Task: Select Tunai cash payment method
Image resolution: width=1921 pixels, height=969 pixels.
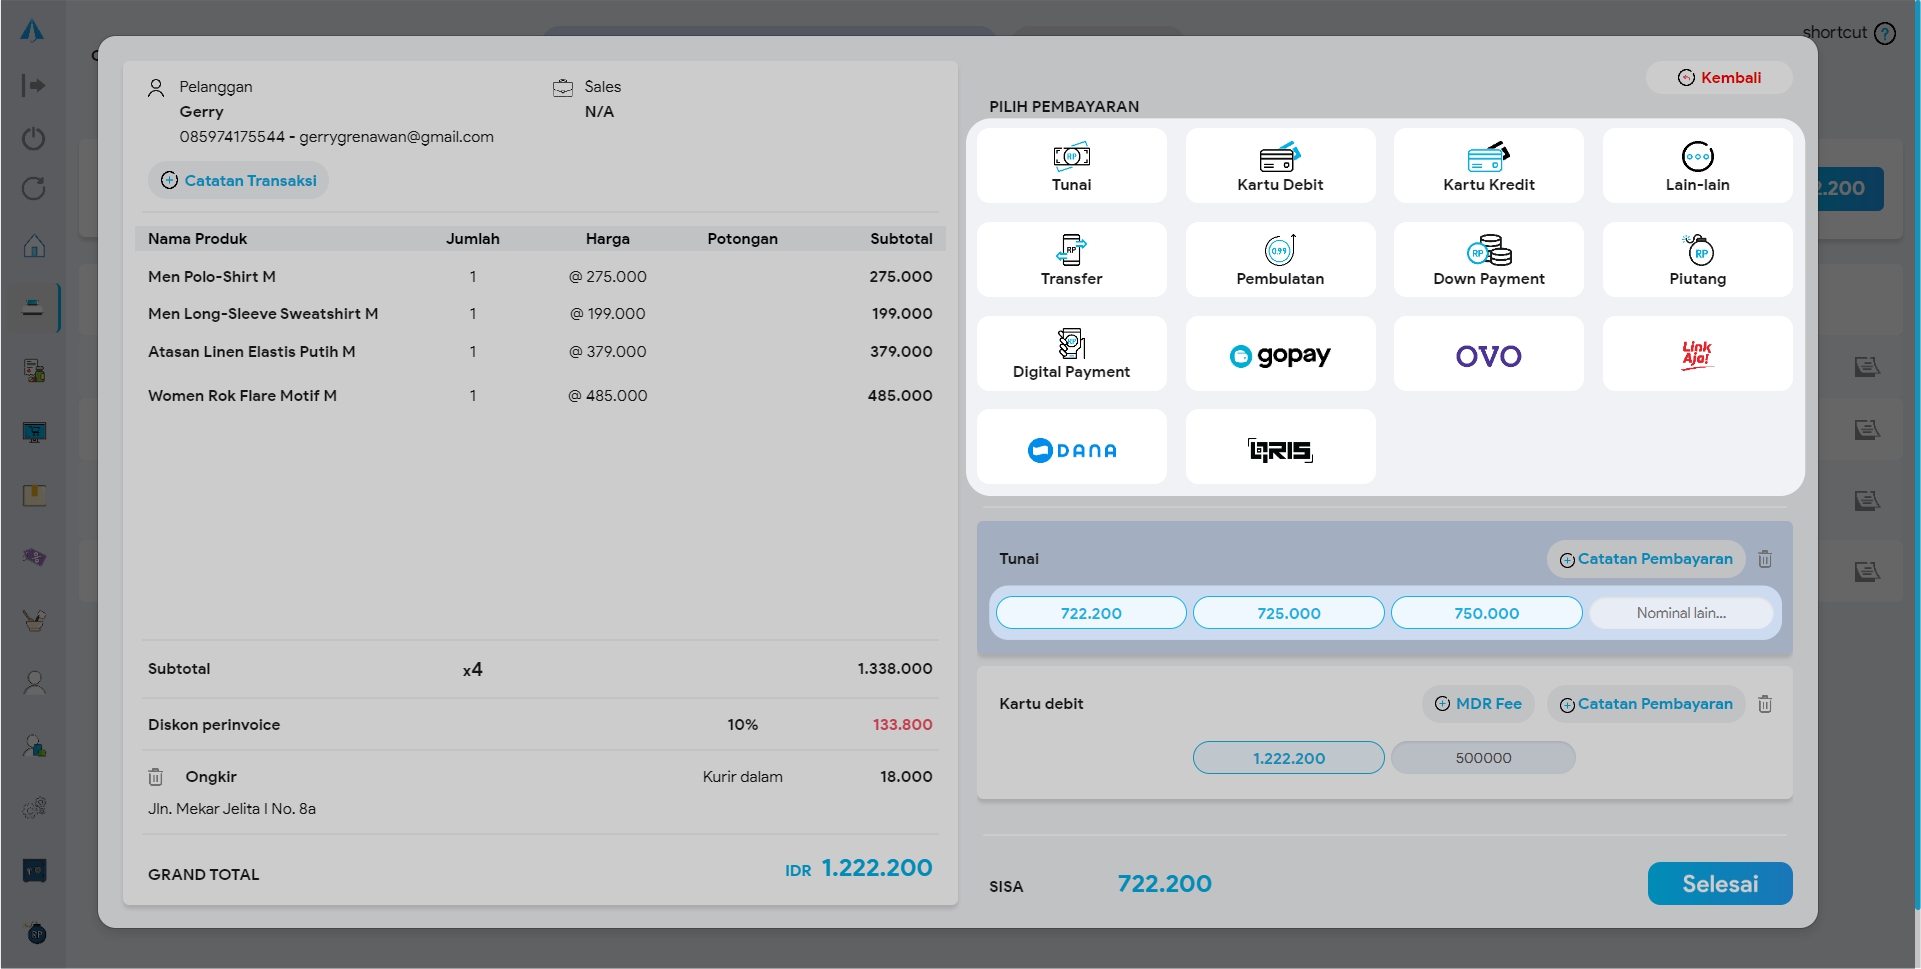Action: pyautogui.click(x=1071, y=166)
